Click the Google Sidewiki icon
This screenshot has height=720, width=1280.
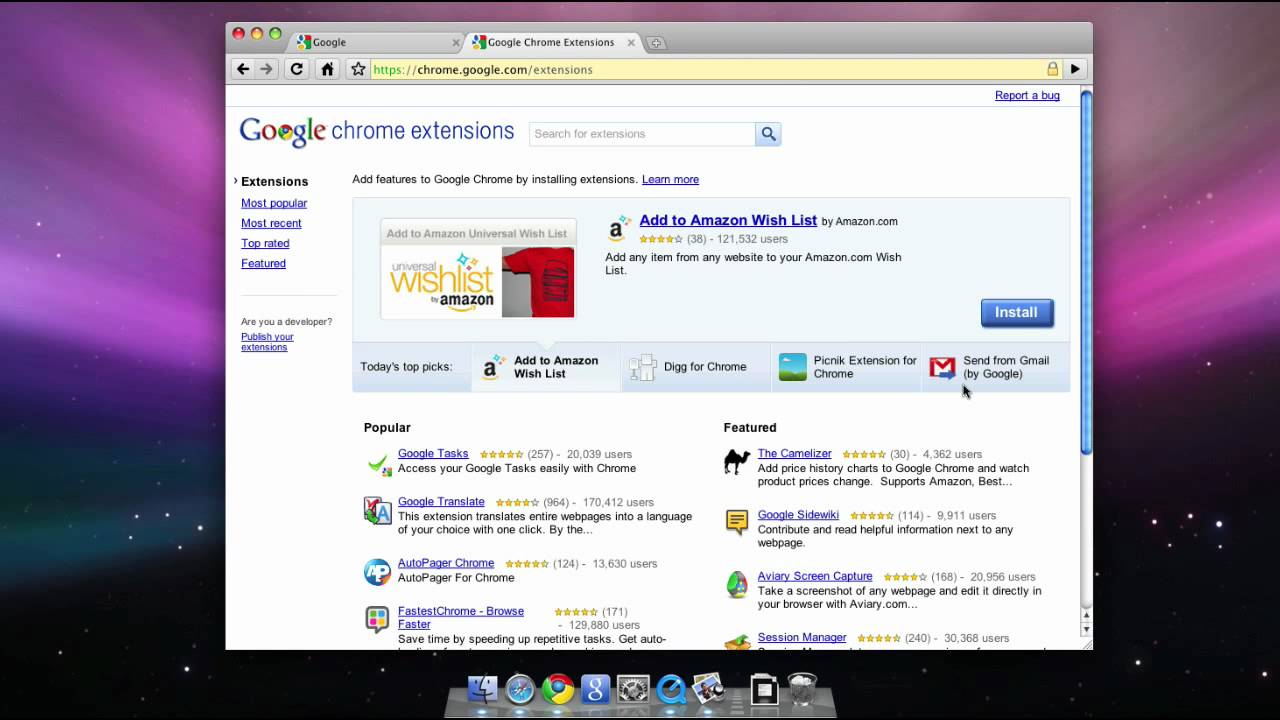click(x=737, y=522)
